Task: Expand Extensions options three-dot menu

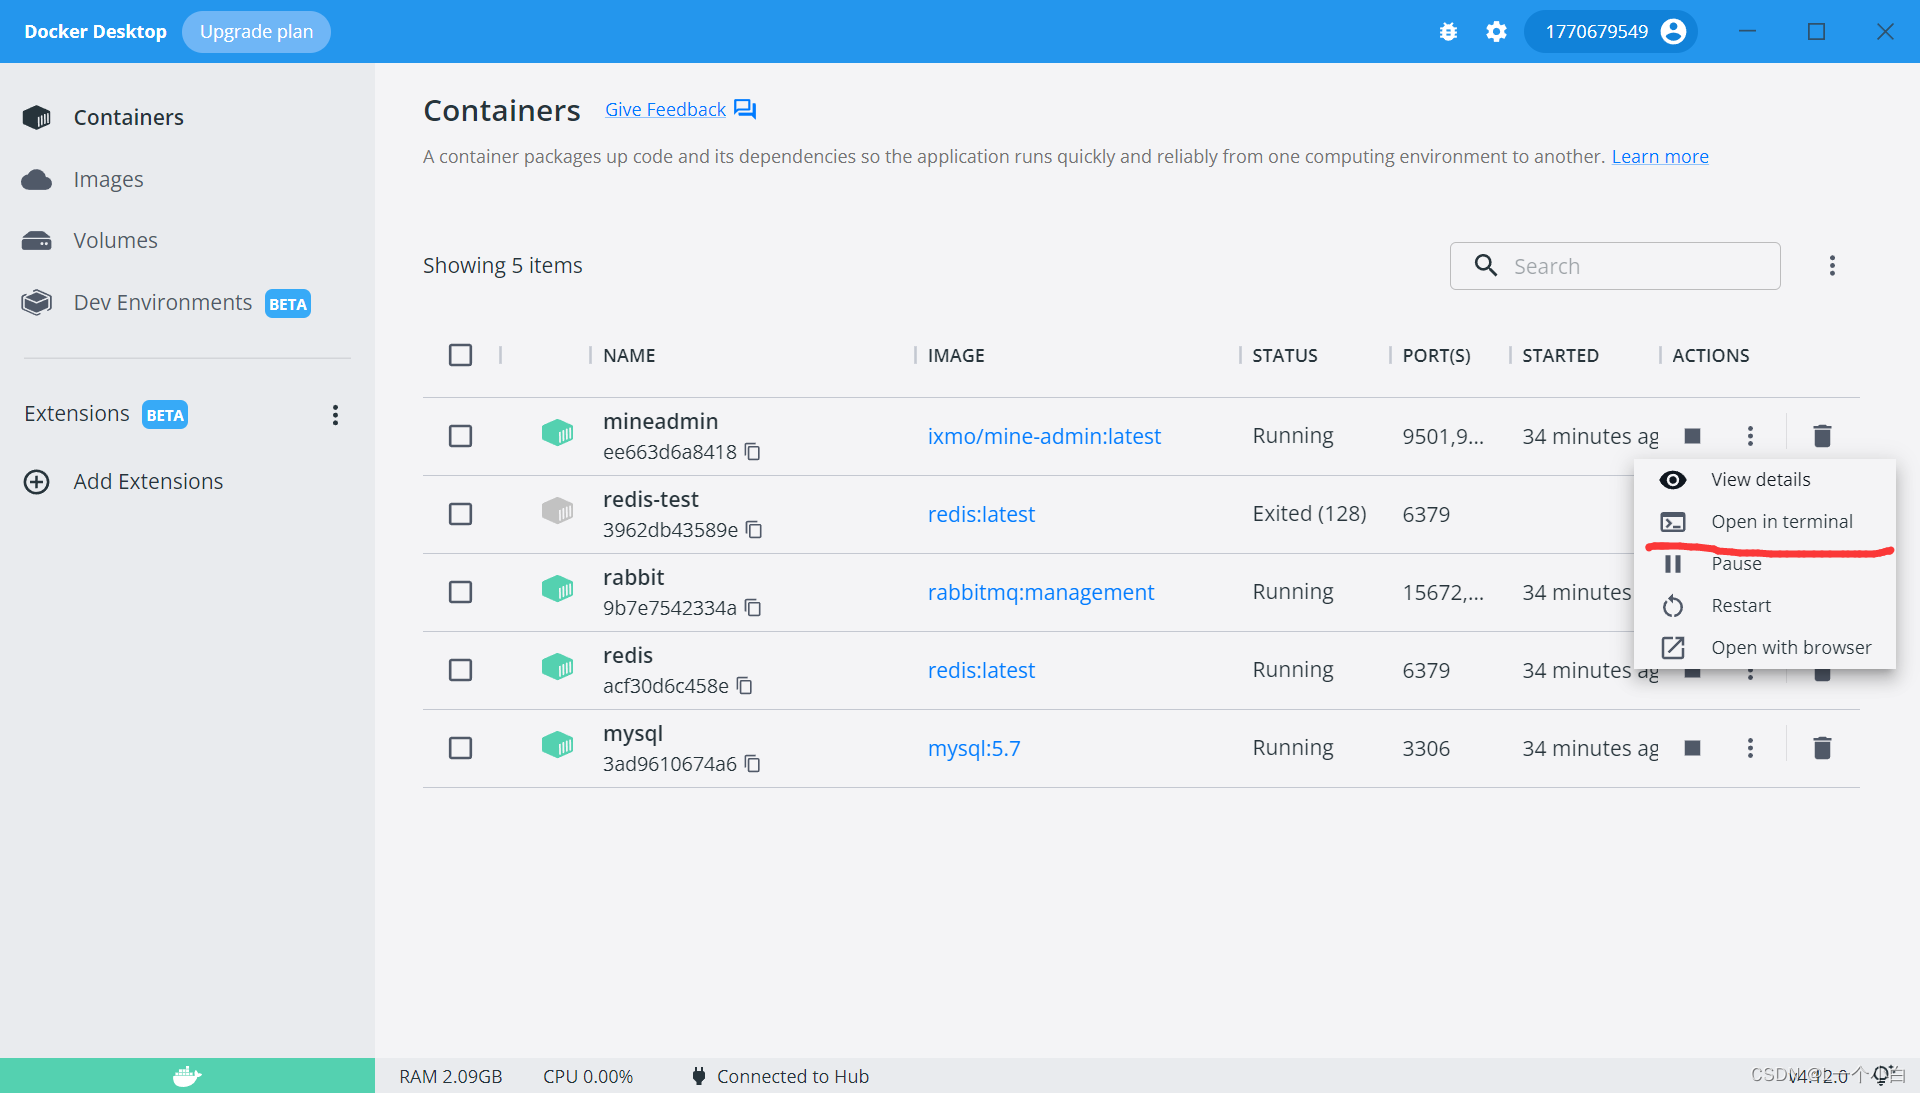Action: click(335, 415)
